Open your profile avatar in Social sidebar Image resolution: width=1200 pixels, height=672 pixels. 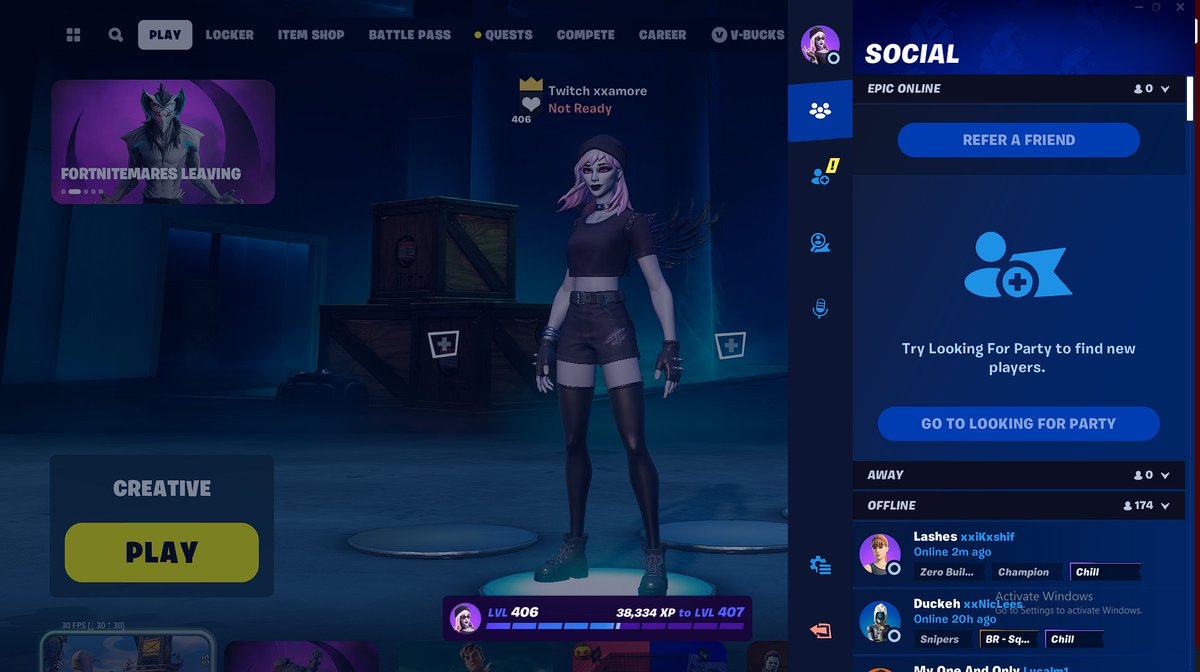(820, 45)
